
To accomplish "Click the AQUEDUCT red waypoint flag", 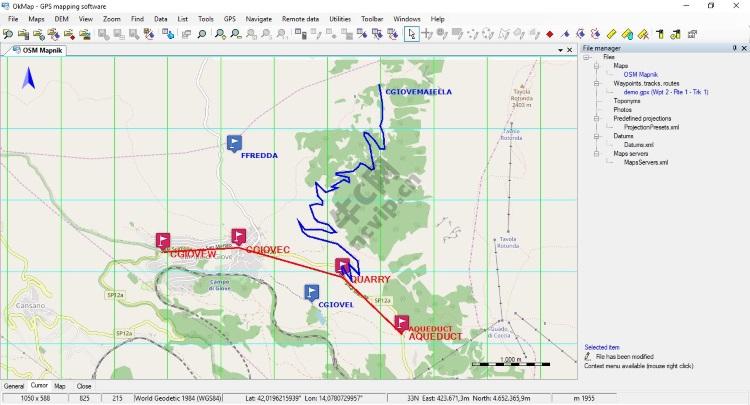I will [x=401, y=323].
